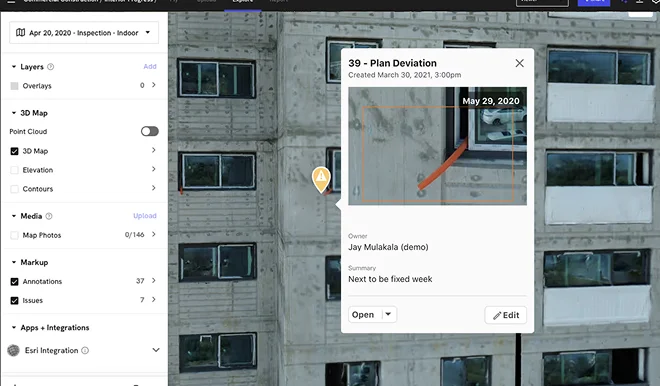660x386 pixels.
Task: Click the info icon next to Esri Integration
Action: click(85, 350)
